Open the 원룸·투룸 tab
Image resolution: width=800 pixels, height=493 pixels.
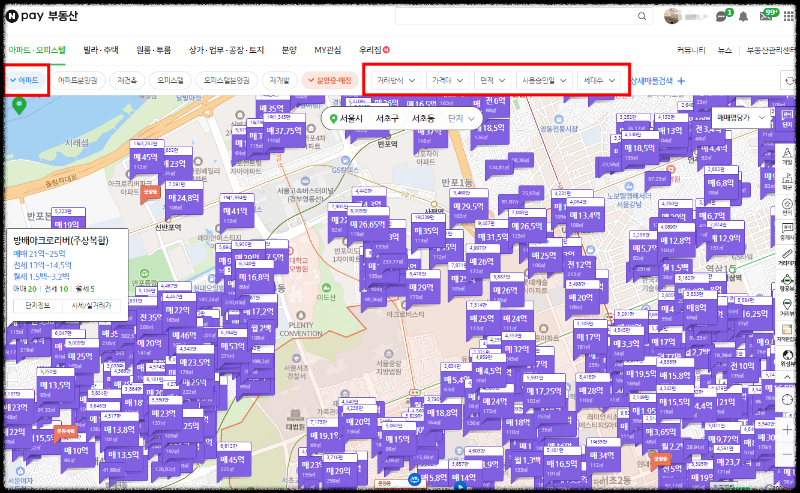[154, 50]
